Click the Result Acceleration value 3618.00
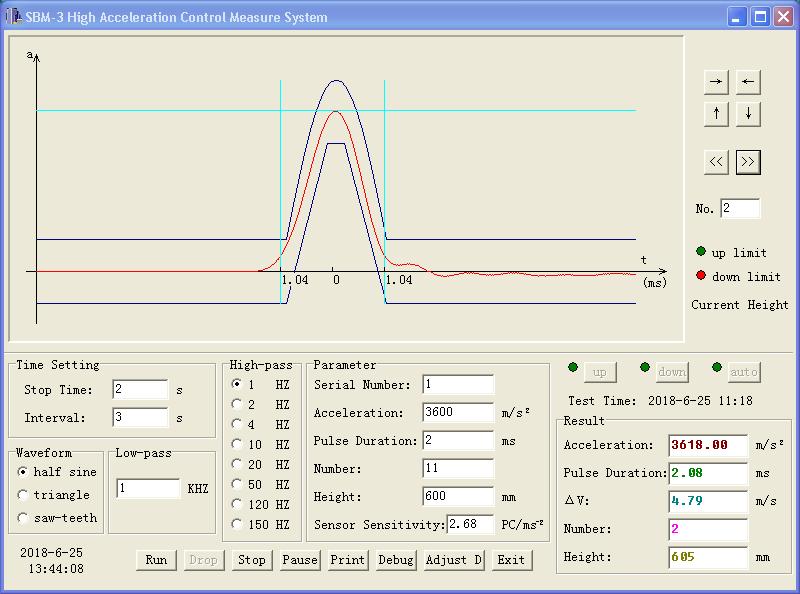Screen dimensions: 800x594 point(708,445)
